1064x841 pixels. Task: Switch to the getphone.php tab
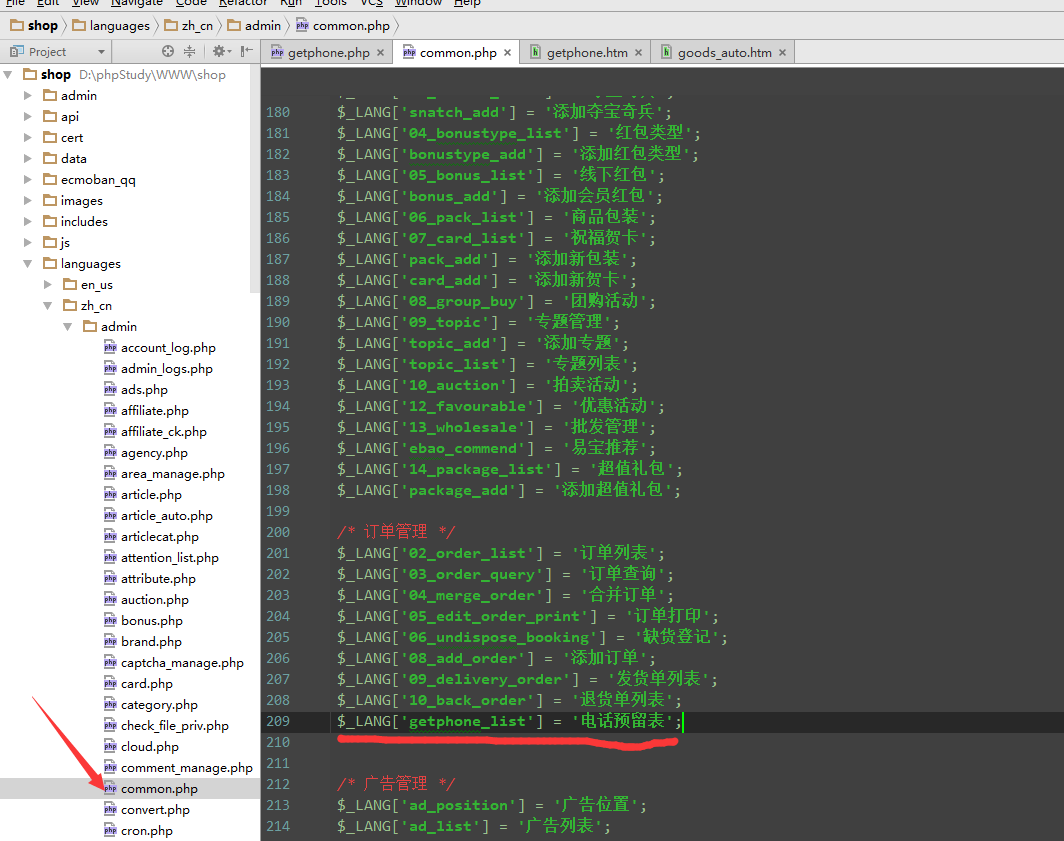pyautogui.click(x=328, y=52)
